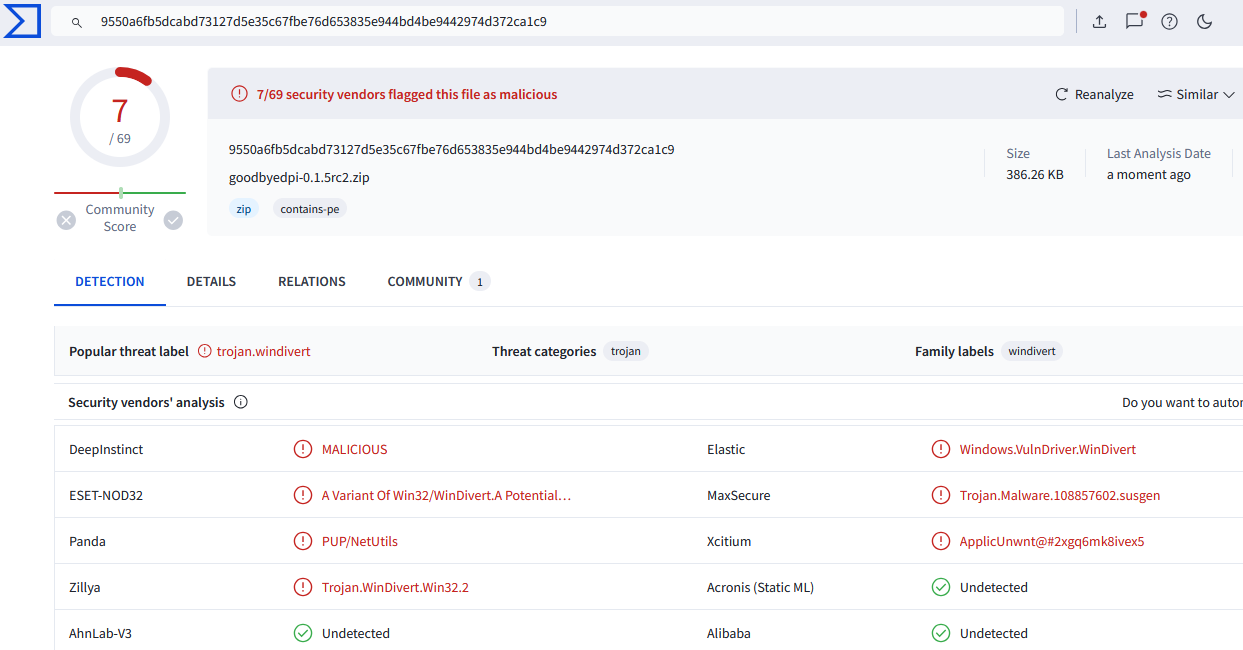Open the help question mark icon
Image resolution: width=1243 pixels, height=650 pixels.
pyautogui.click(x=1169, y=21)
